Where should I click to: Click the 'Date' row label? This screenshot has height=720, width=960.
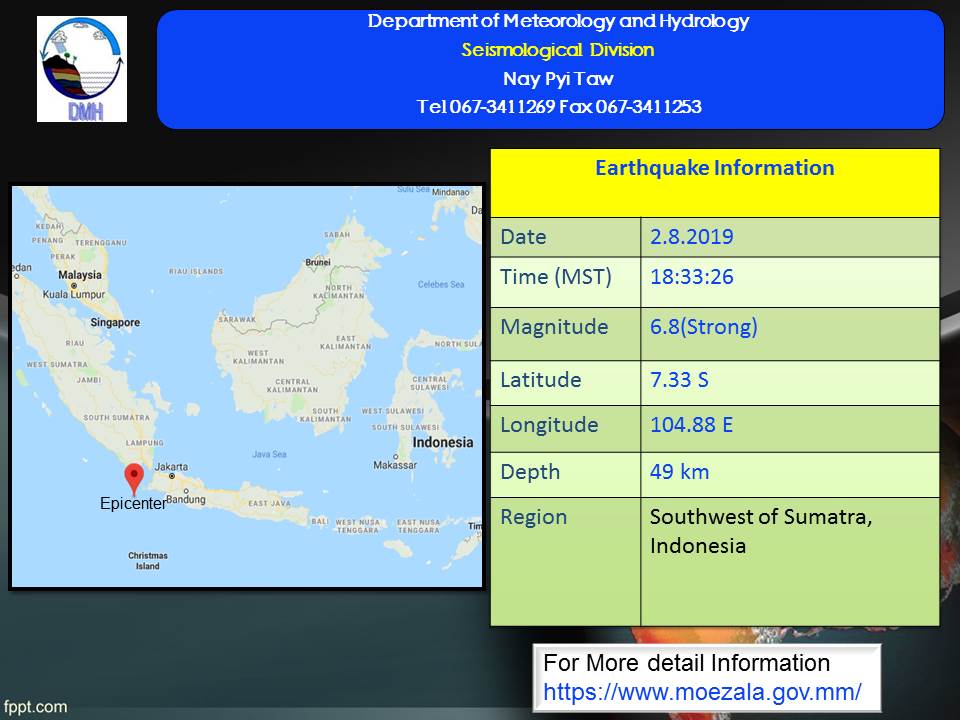point(523,237)
